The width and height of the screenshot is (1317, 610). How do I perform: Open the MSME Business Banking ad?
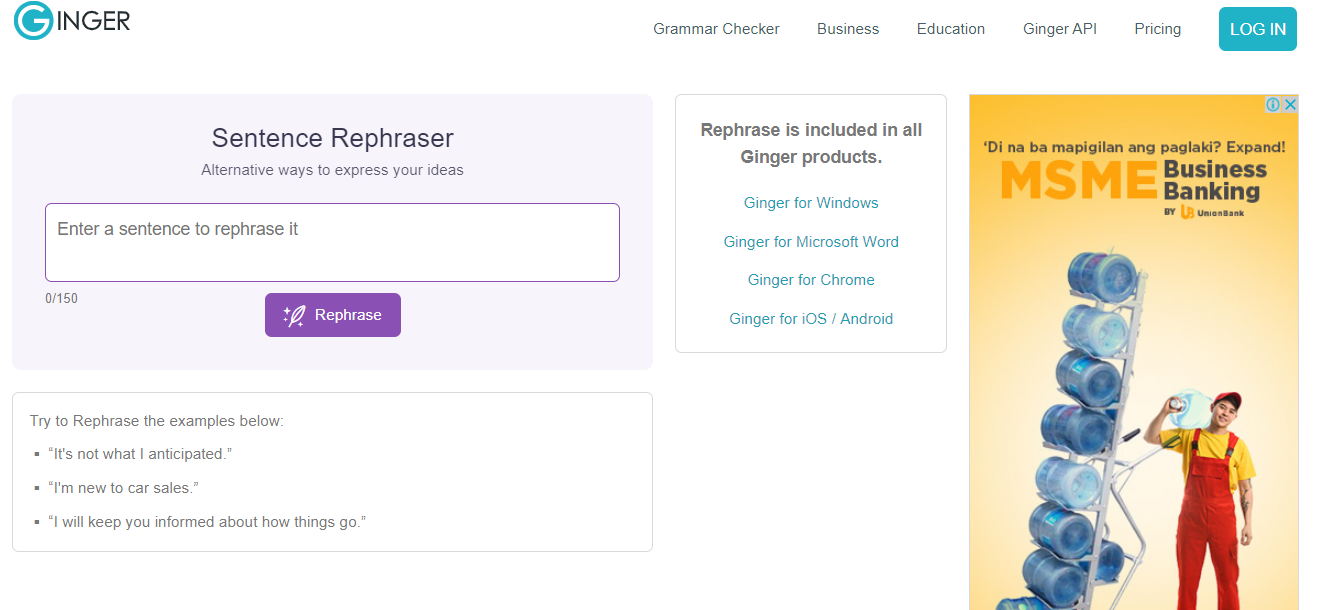[1134, 352]
